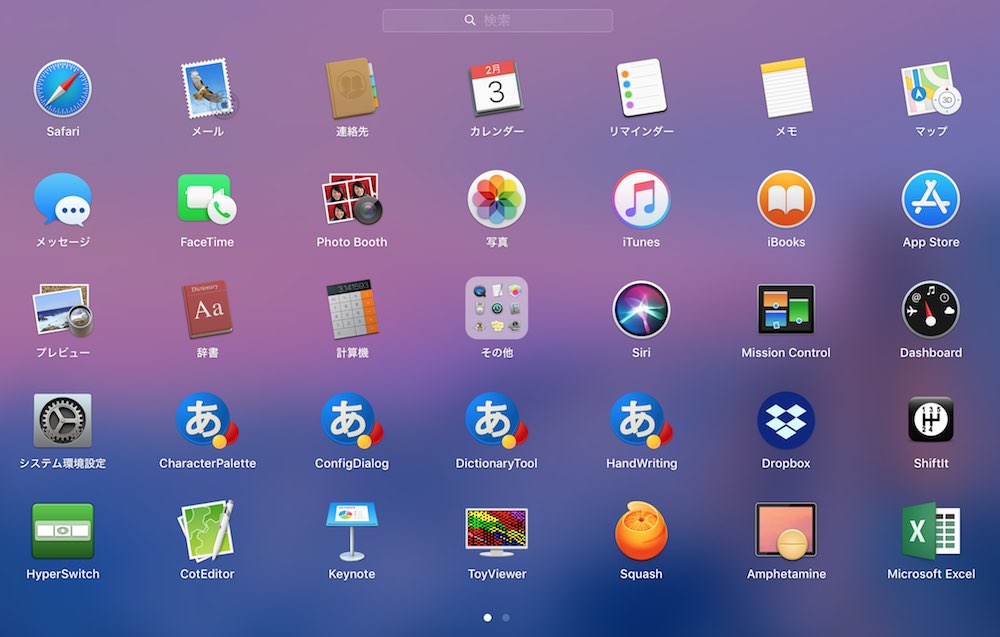
Task: Launch the 辞書 (Dictionary) app
Action: [208, 310]
